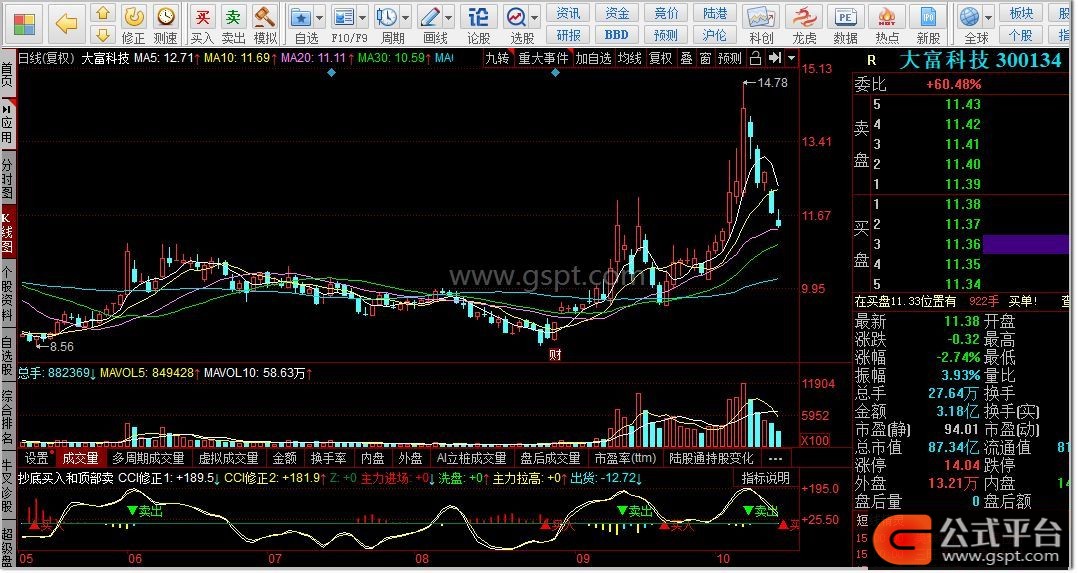Toggle 复权 price adjustment
This screenshot has height=573, width=1078.
pyautogui.click(x=661, y=58)
